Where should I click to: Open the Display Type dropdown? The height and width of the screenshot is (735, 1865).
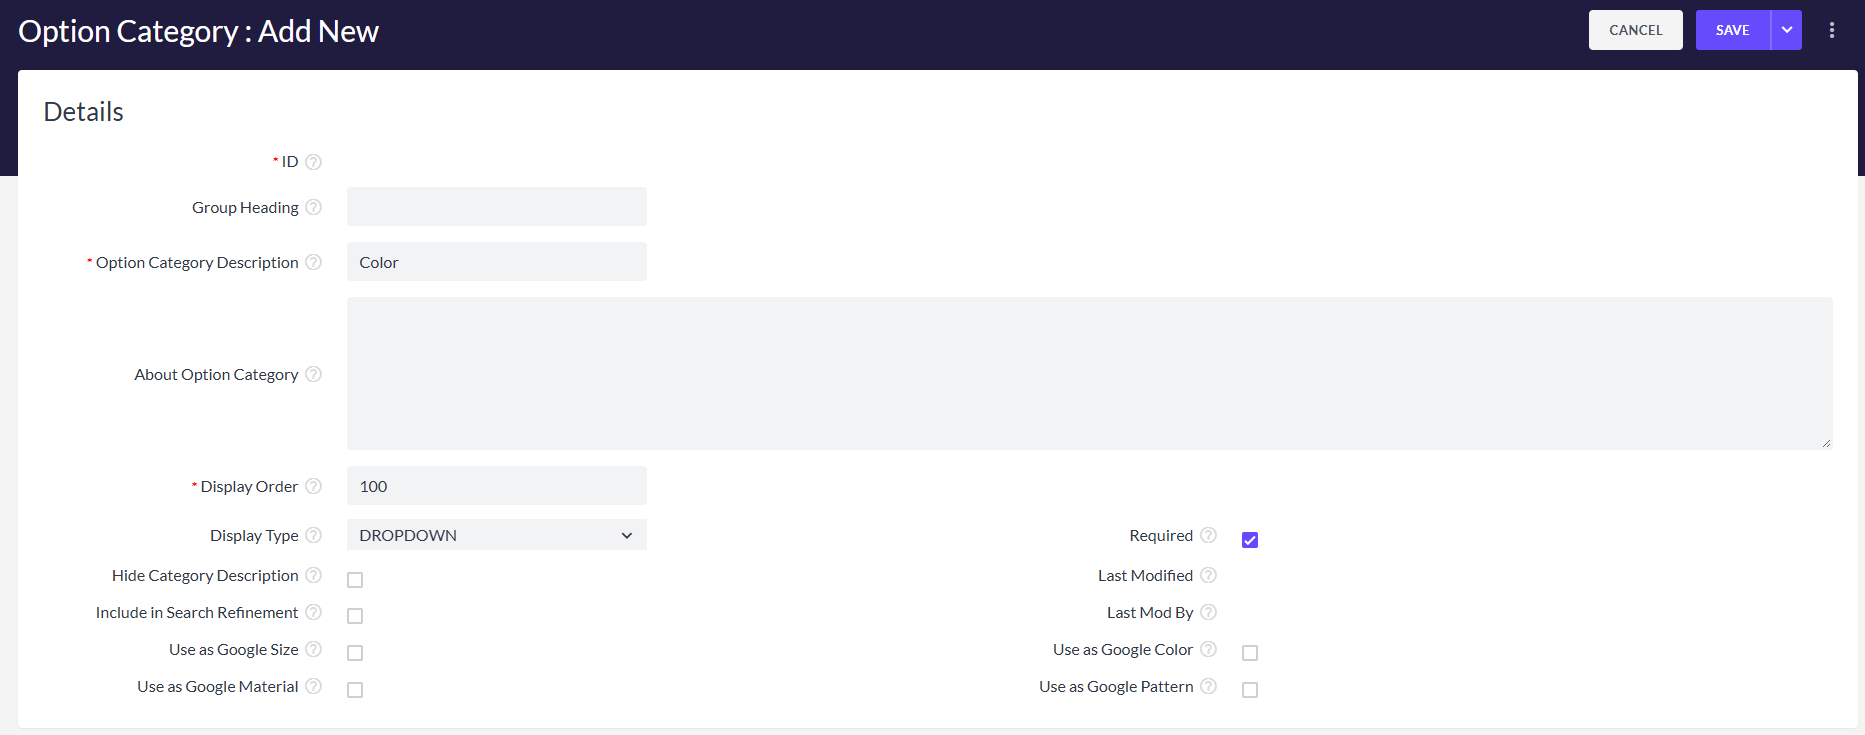(496, 535)
